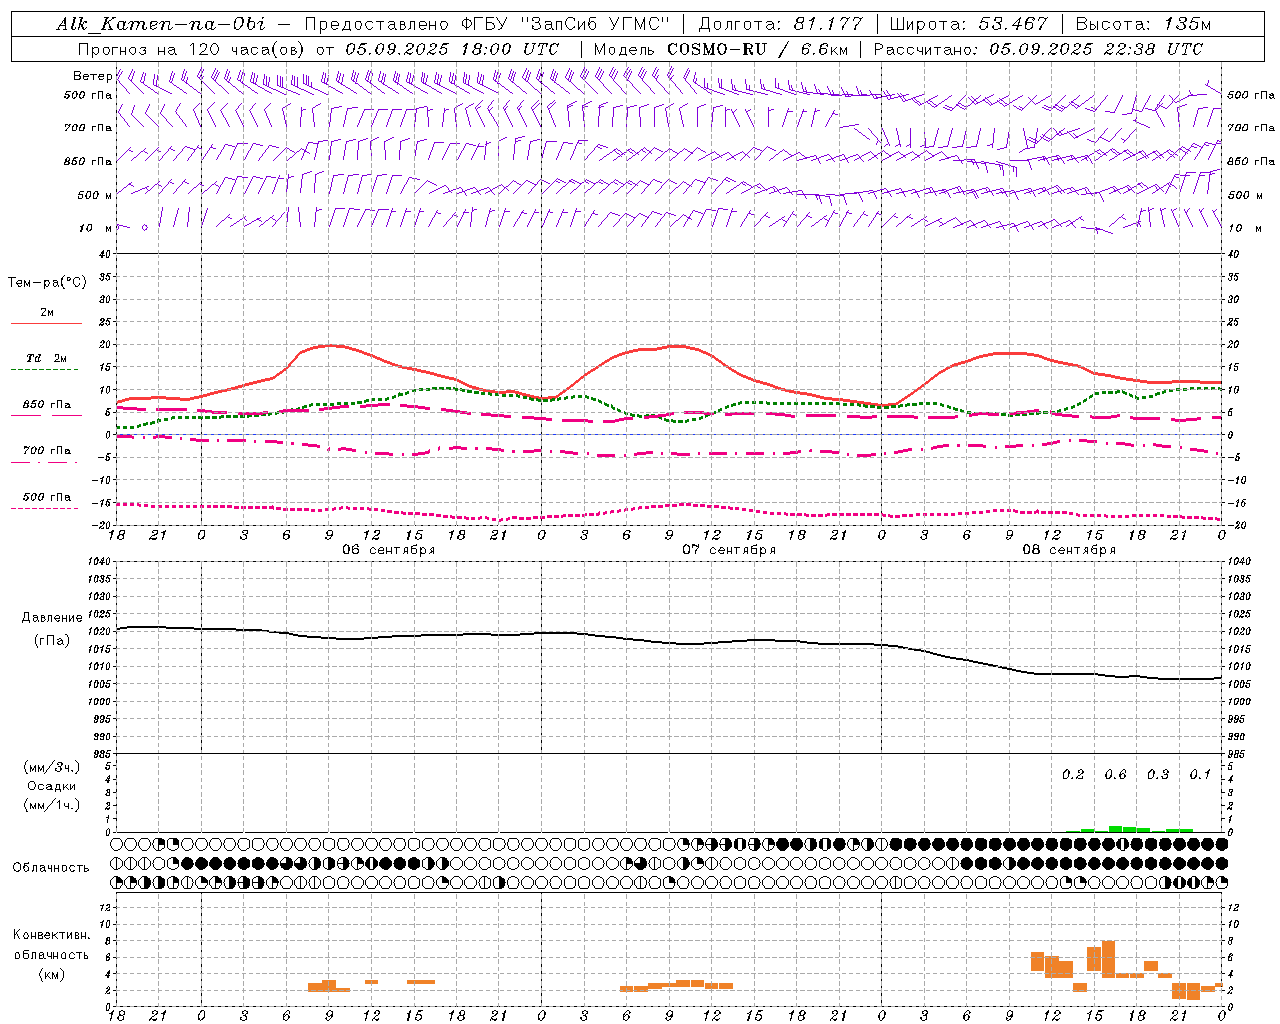Click the Давление pressure label
The image size is (1280, 1024).
point(51,618)
